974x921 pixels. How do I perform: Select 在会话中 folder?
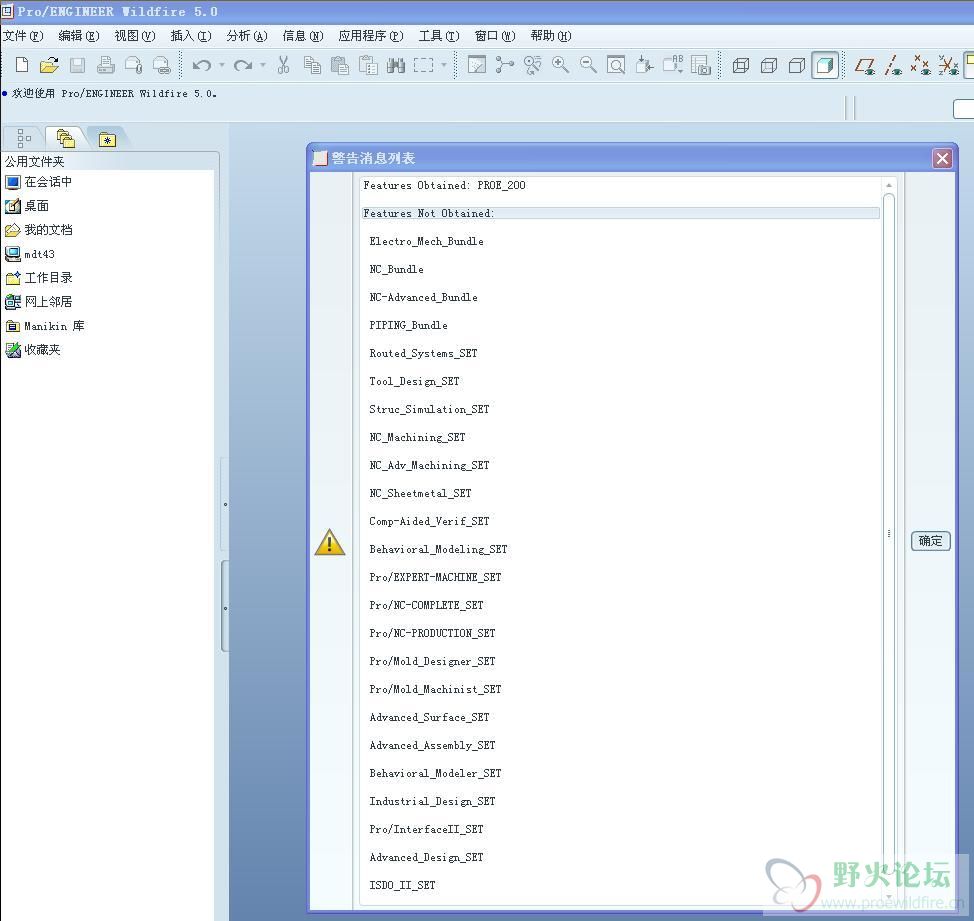(x=39, y=182)
